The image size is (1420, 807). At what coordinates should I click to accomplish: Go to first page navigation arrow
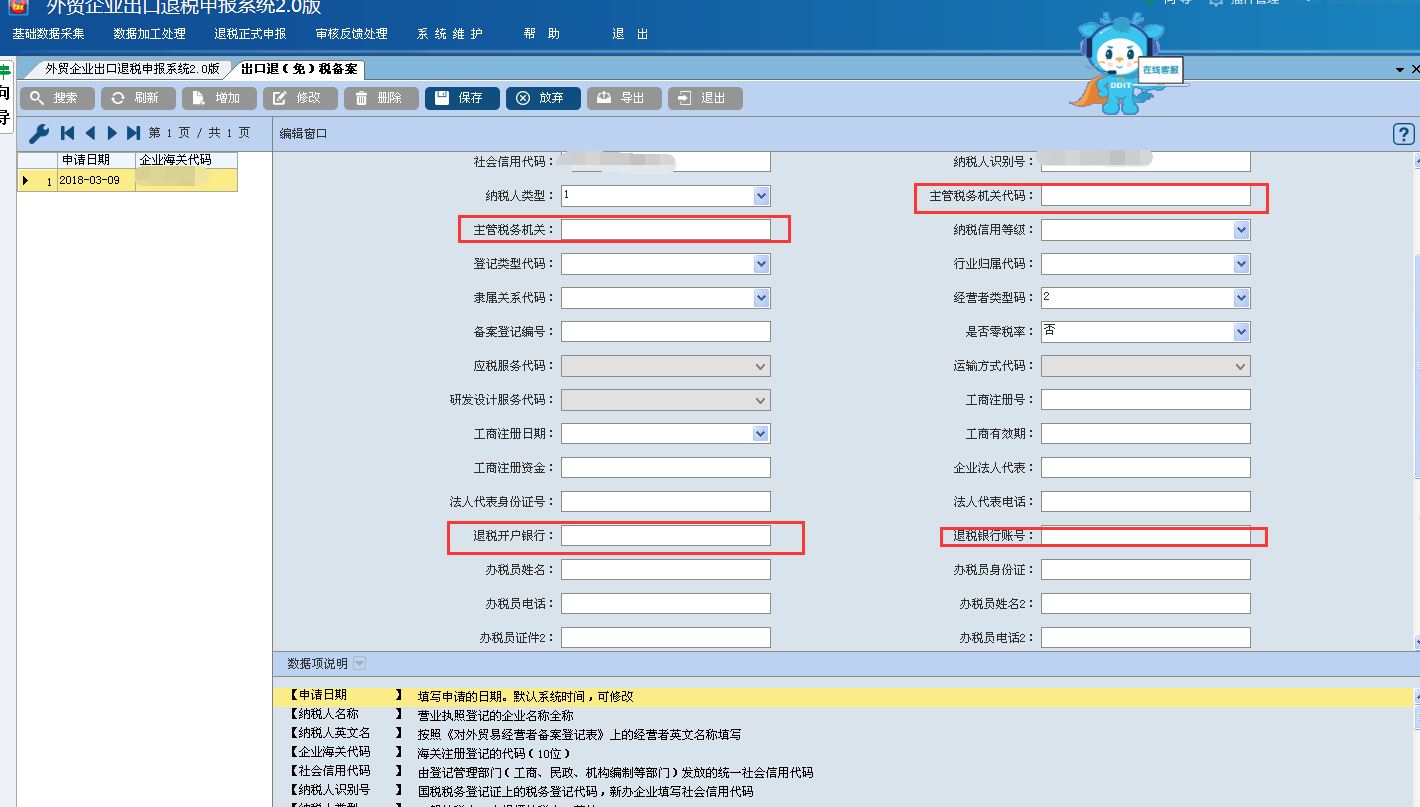tap(68, 133)
